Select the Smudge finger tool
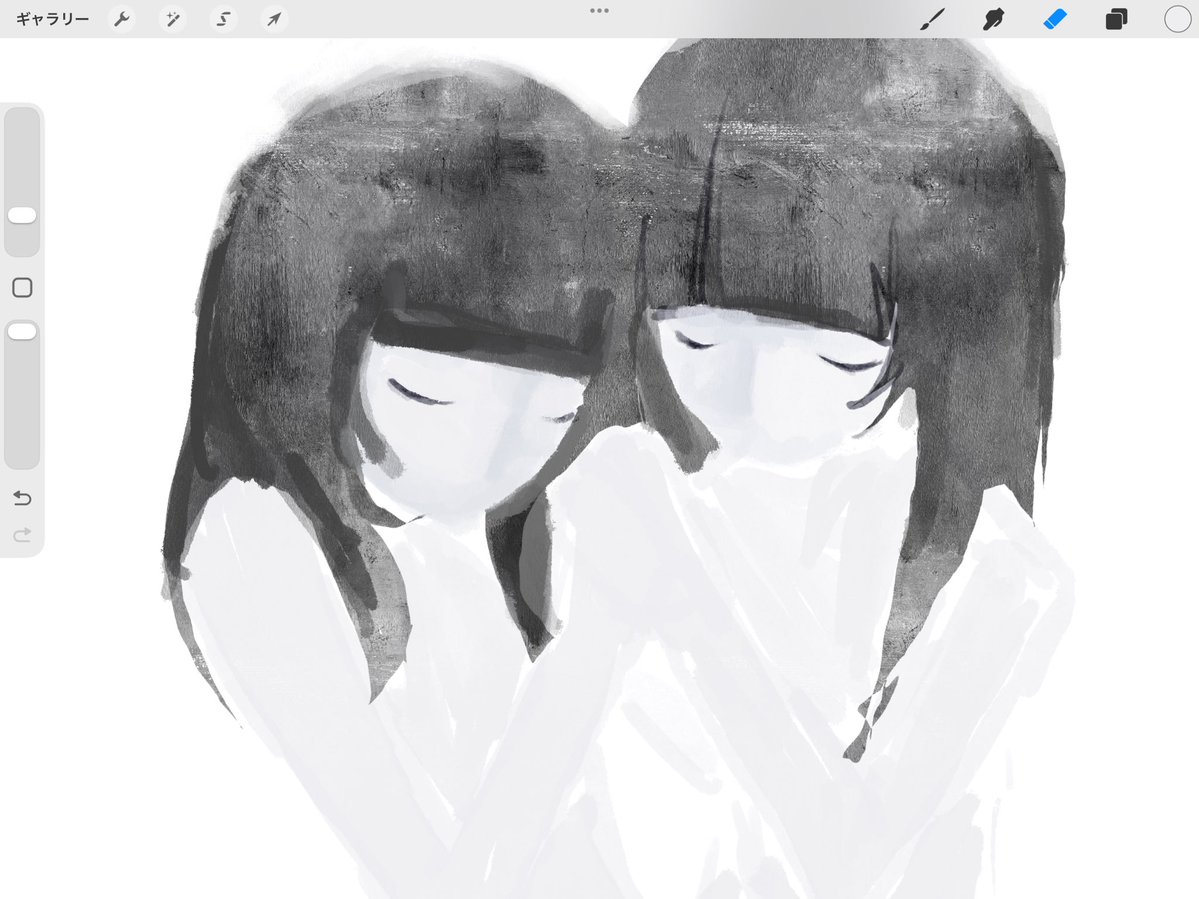The height and width of the screenshot is (899, 1199). pyautogui.click(x=993, y=19)
